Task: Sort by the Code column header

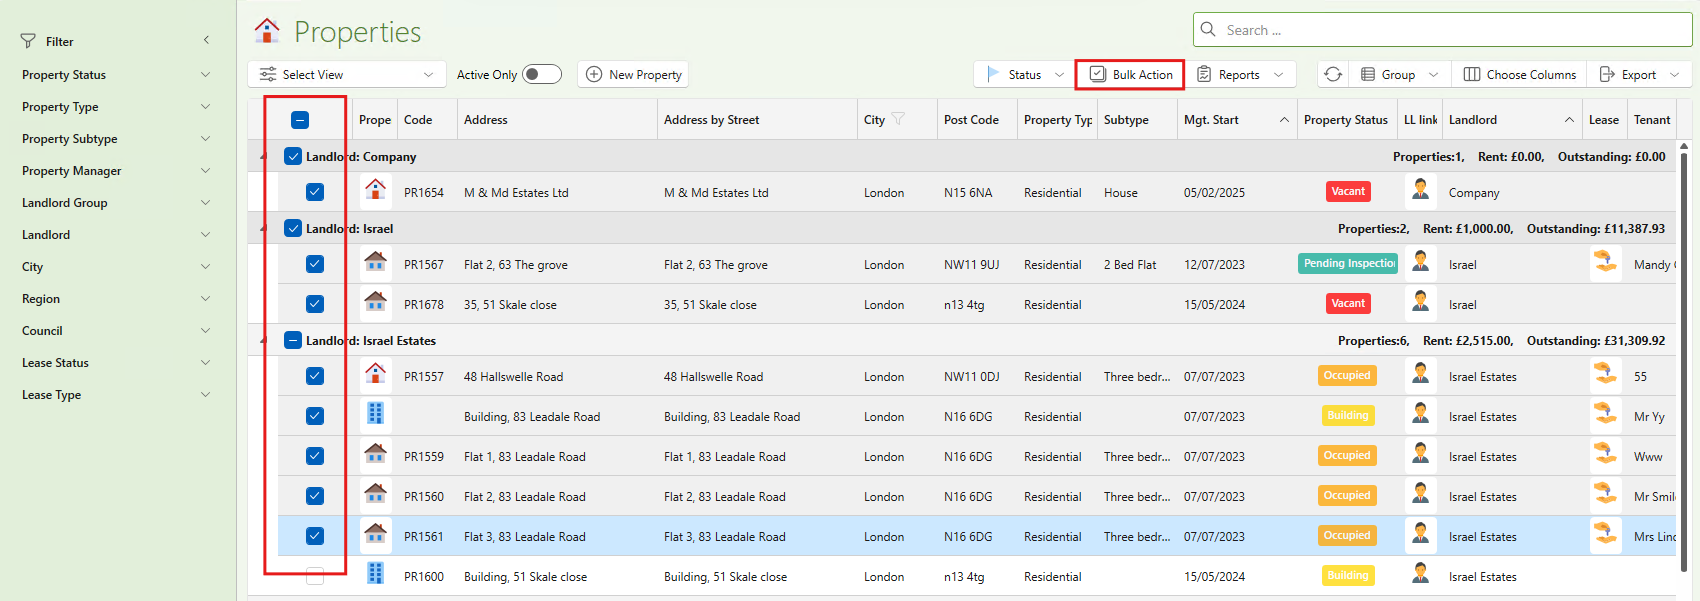Action: (427, 120)
